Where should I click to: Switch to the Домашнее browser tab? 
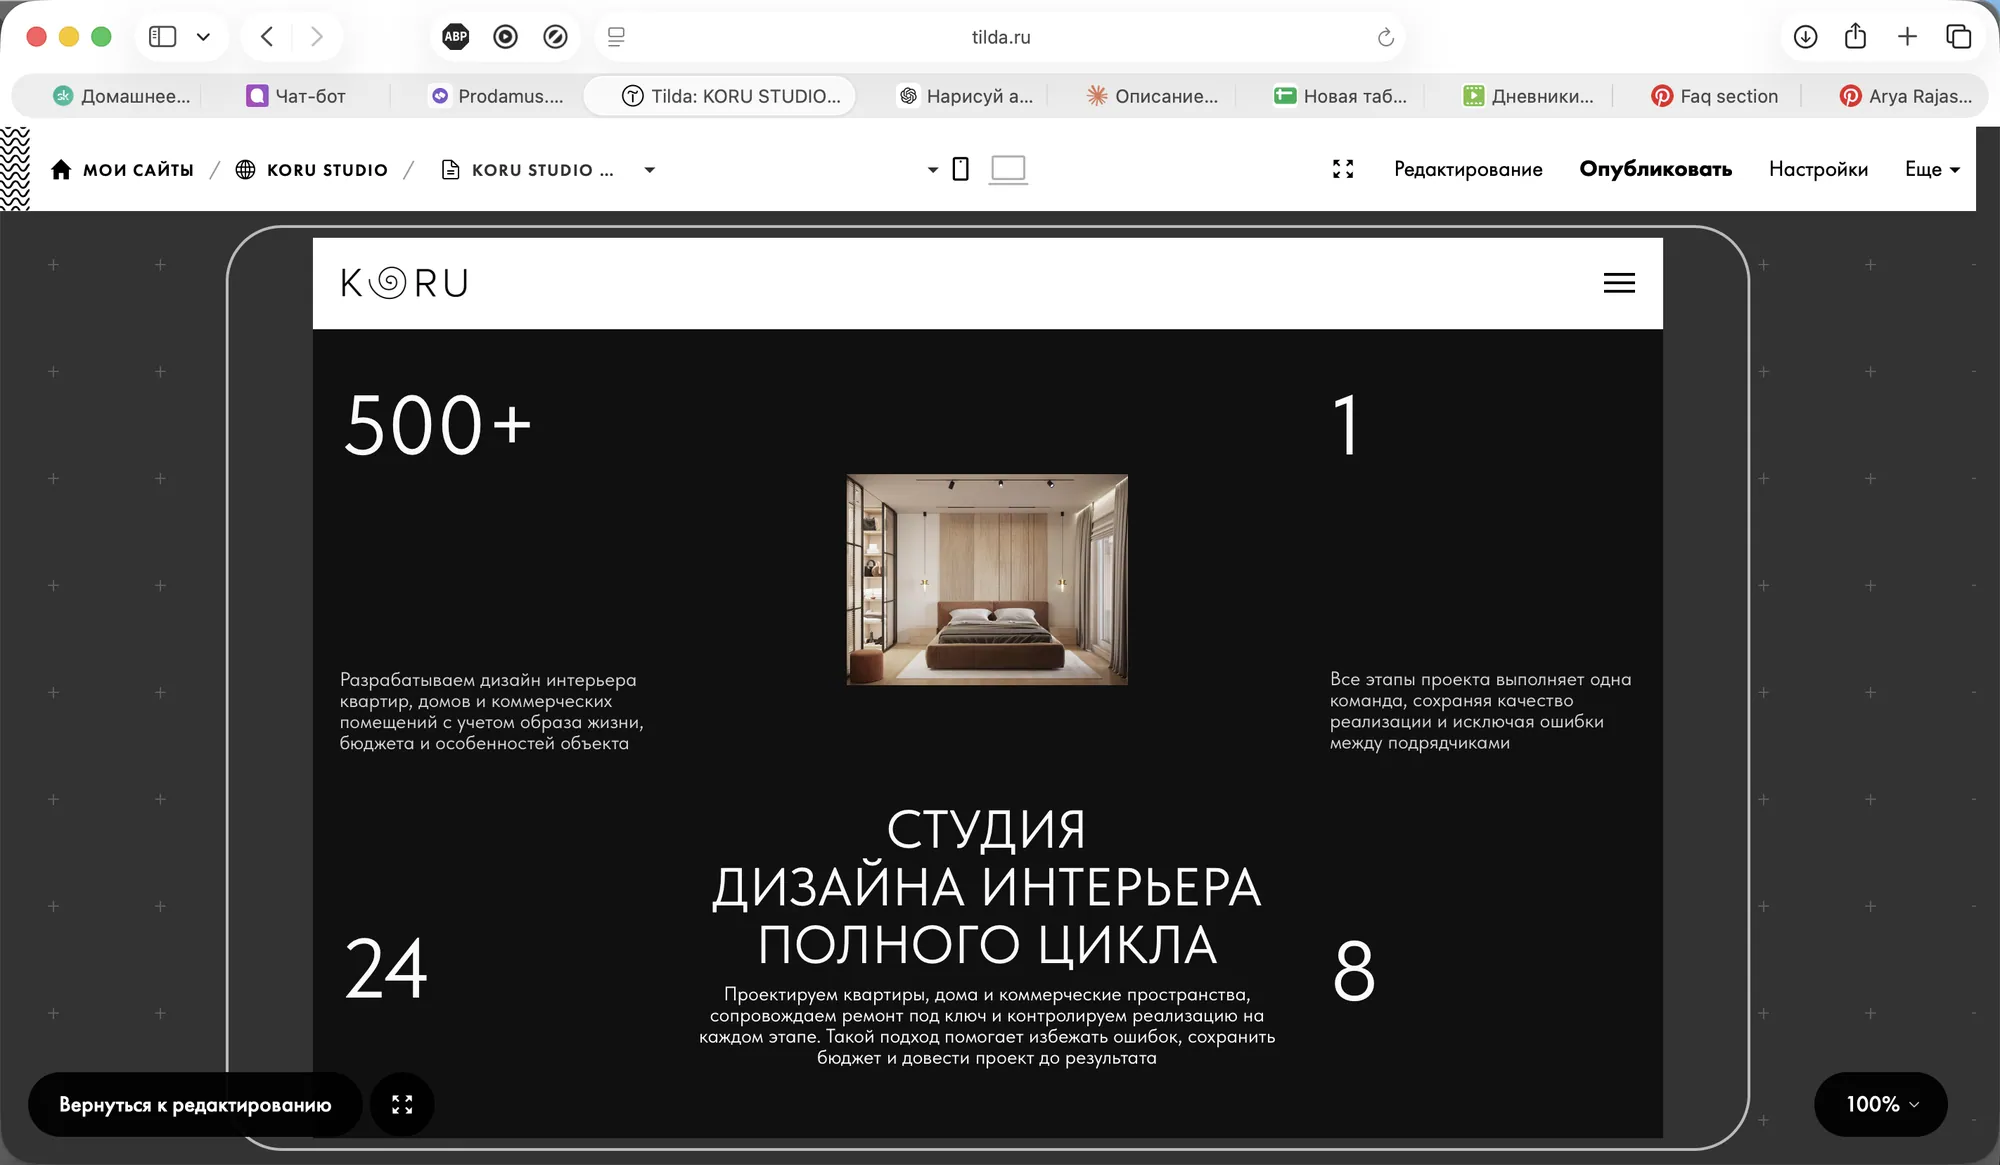point(120,96)
